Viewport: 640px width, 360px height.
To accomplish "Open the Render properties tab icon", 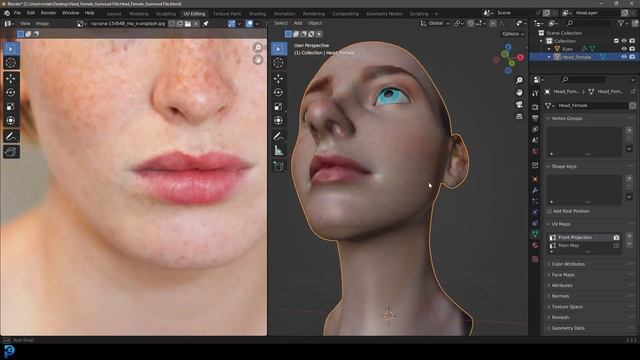I will point(535,107).
